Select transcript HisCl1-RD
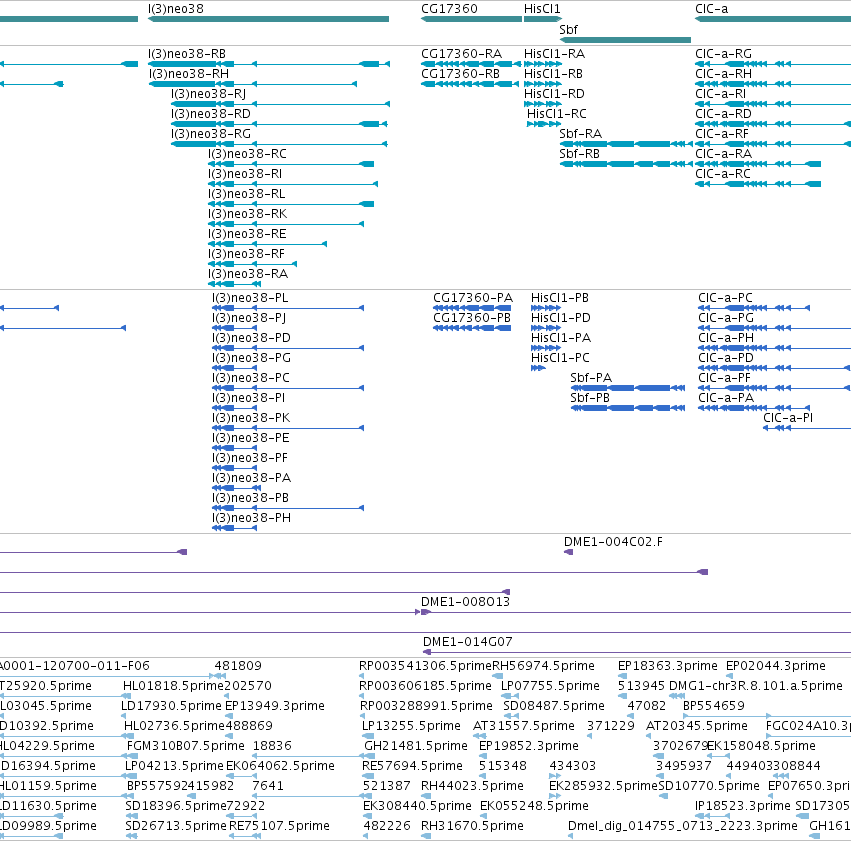Screen dimensions: 851x841 coord(543,104)
